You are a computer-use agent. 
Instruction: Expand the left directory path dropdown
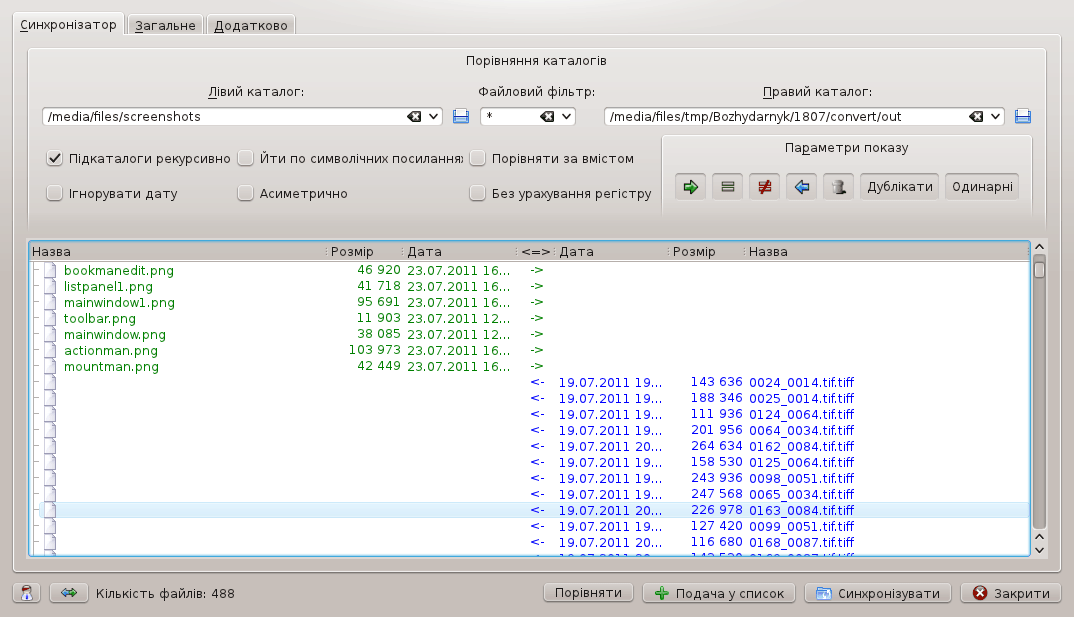pos(434,117)
